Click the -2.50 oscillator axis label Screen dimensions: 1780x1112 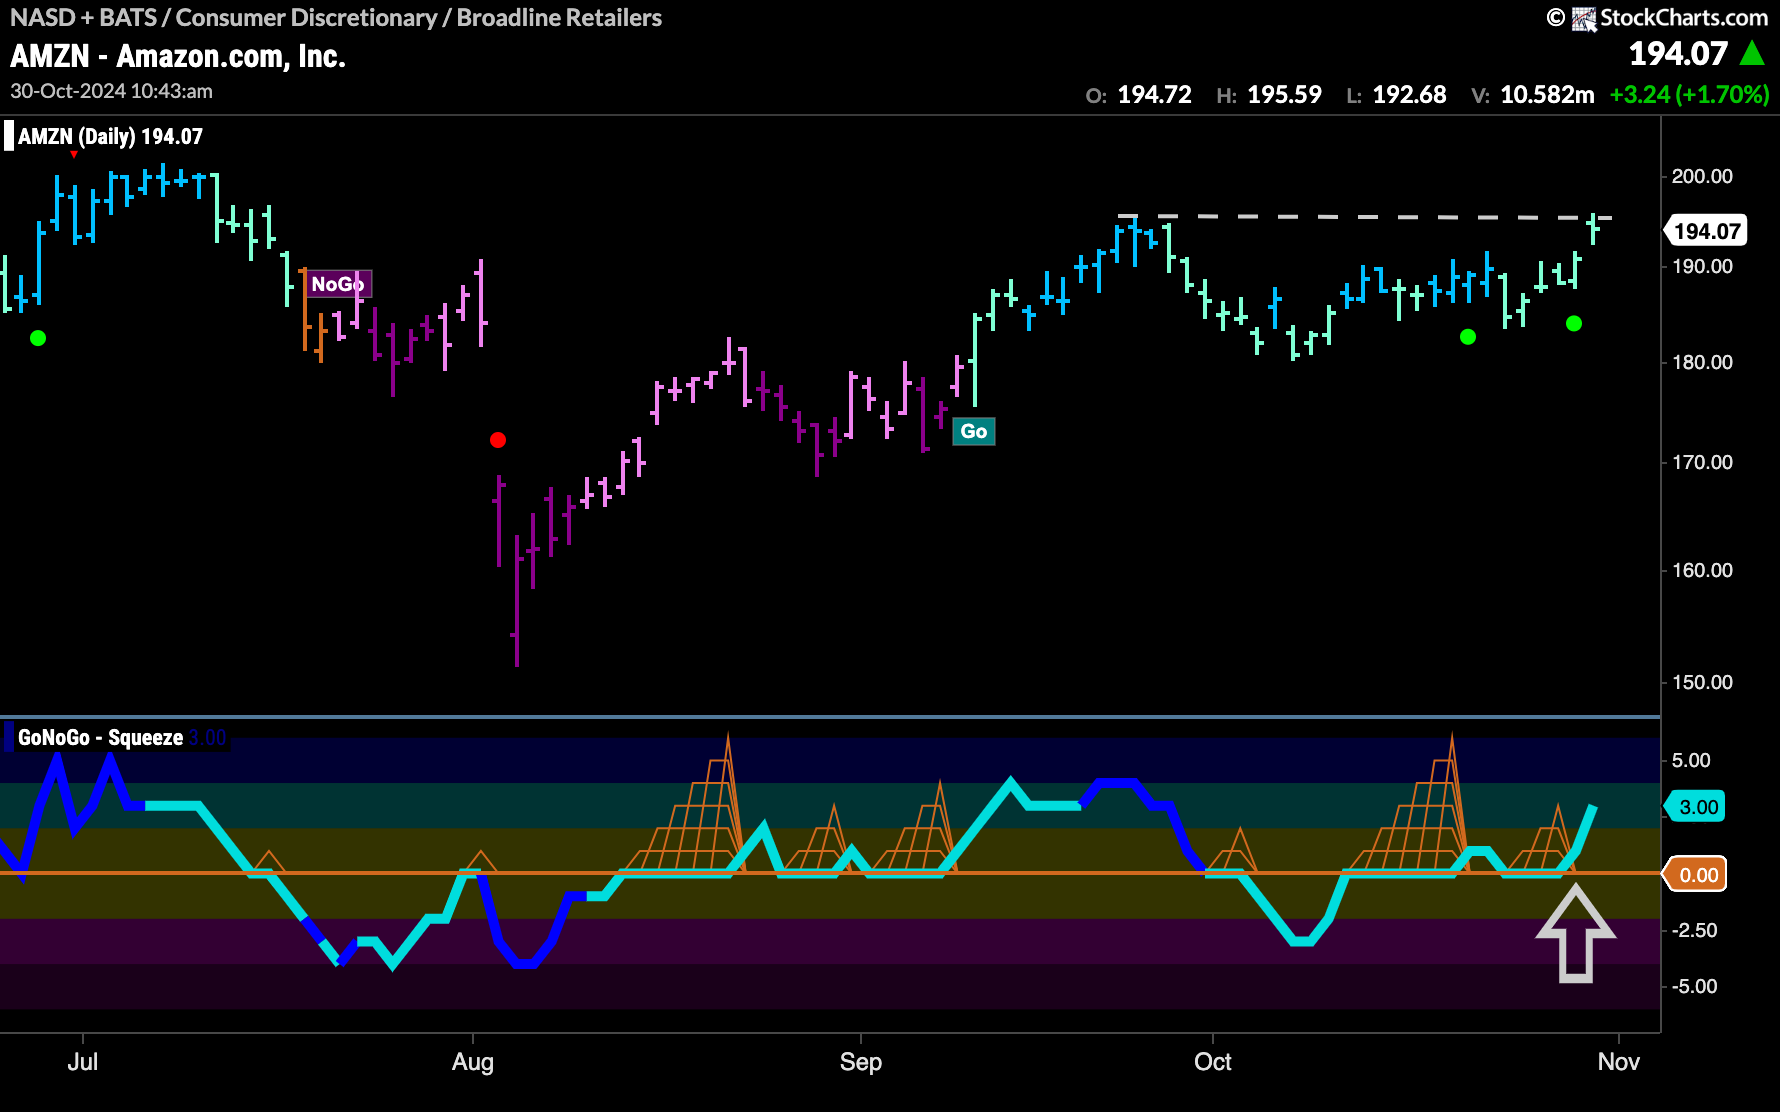[x=1694, y=930]
